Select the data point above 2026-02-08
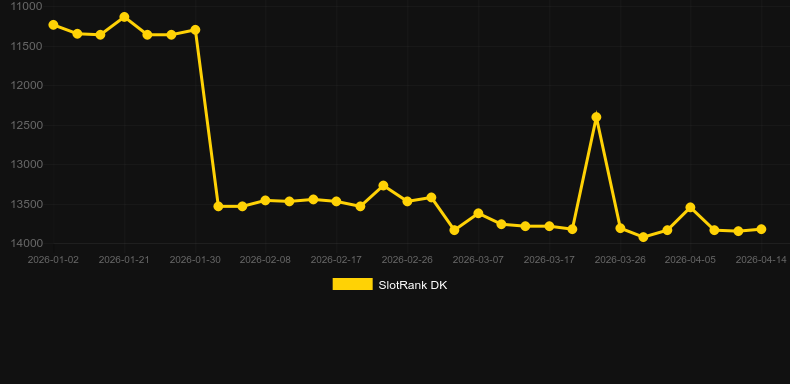Screen dimensions: 790x384 click(266, 200)
